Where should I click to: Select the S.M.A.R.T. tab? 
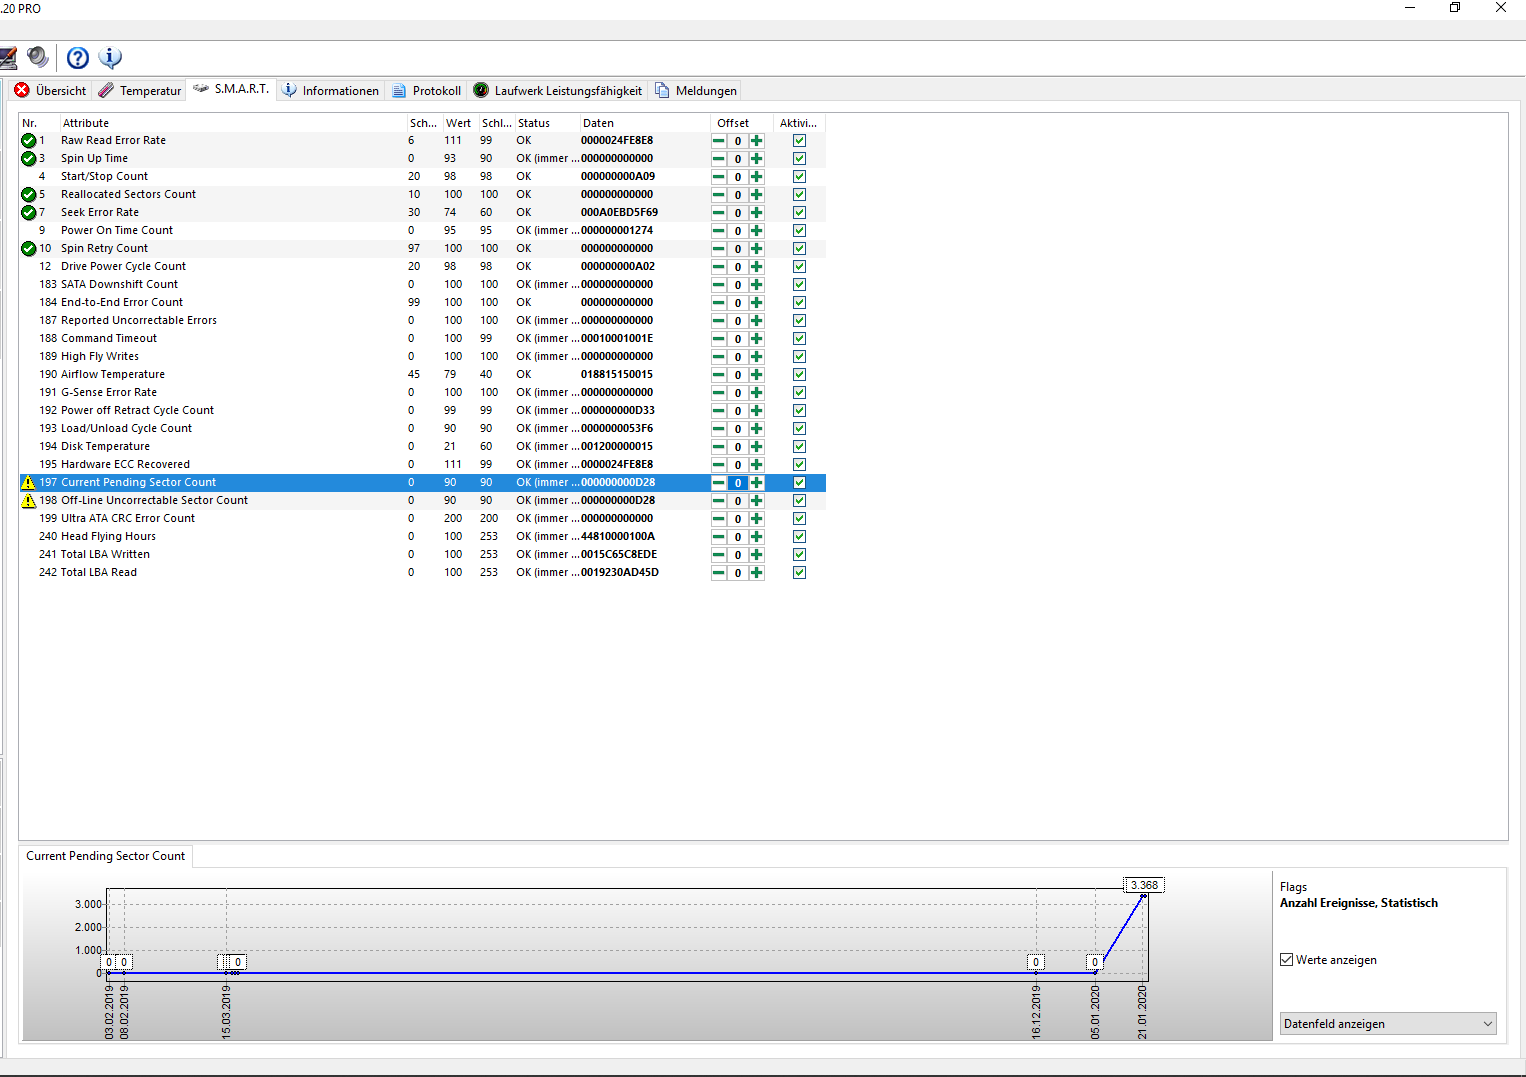(x=231, y=89)
